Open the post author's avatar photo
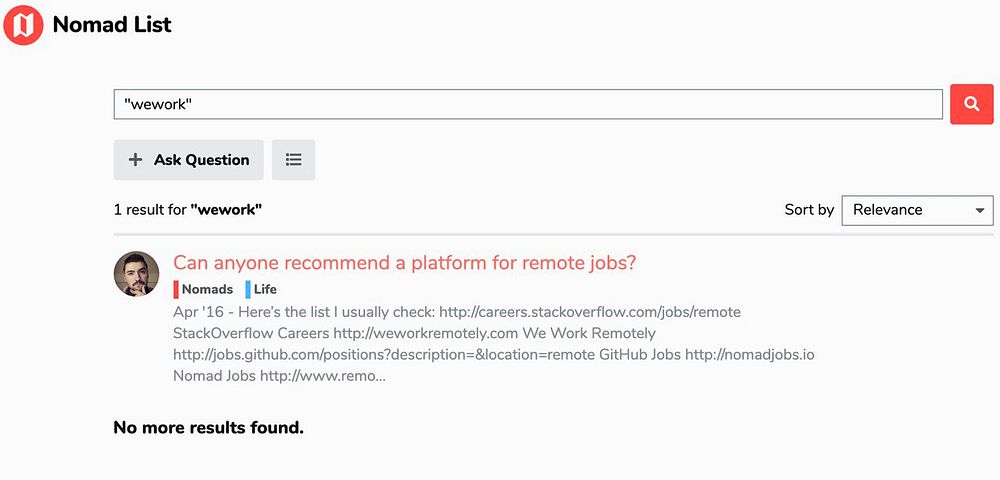Viewport: 1000px width, 480px height. point(137,274)
